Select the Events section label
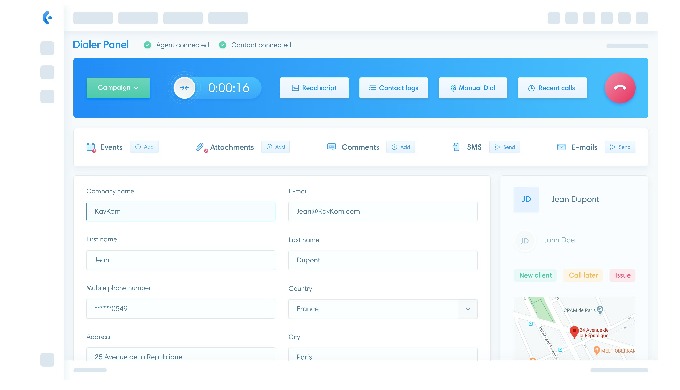 pos(111,147)
